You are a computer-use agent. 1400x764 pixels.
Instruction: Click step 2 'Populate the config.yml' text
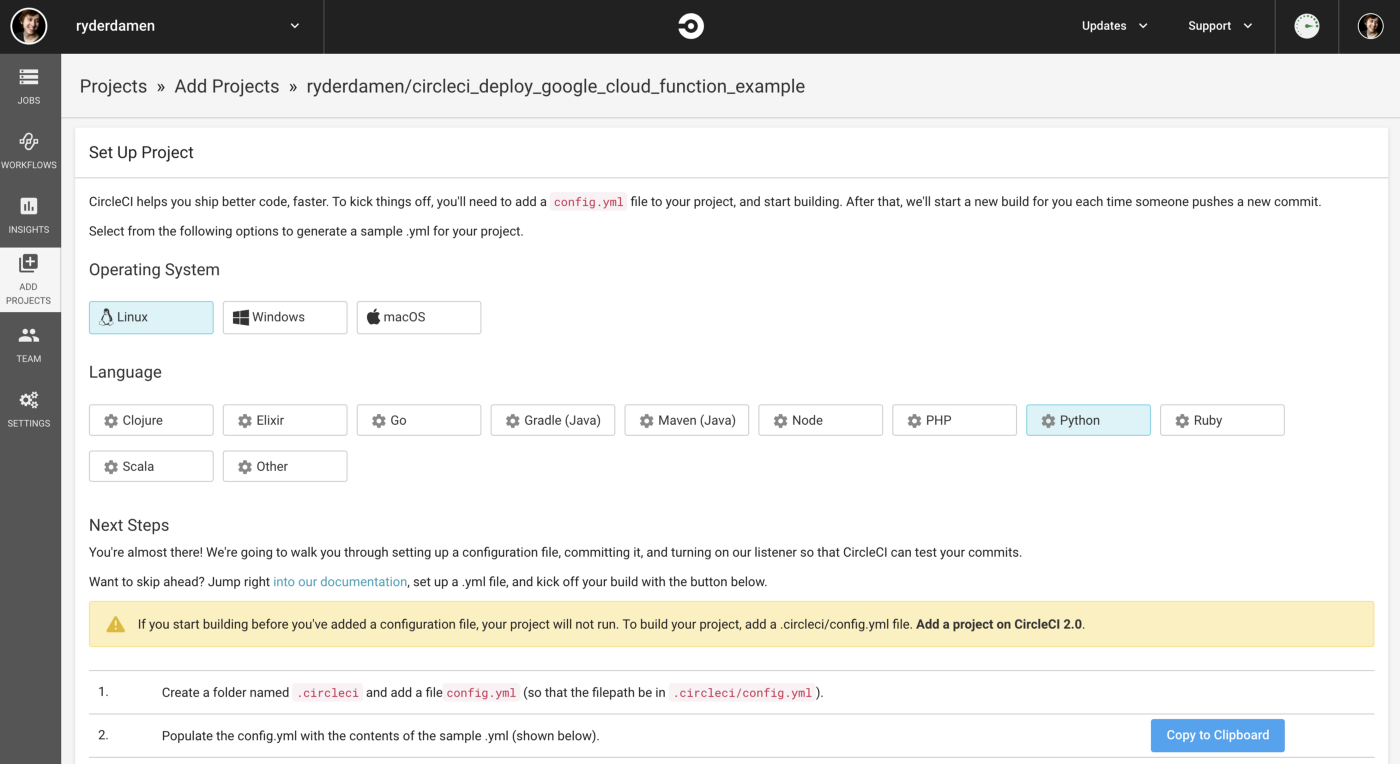click(x=380, y=736)
